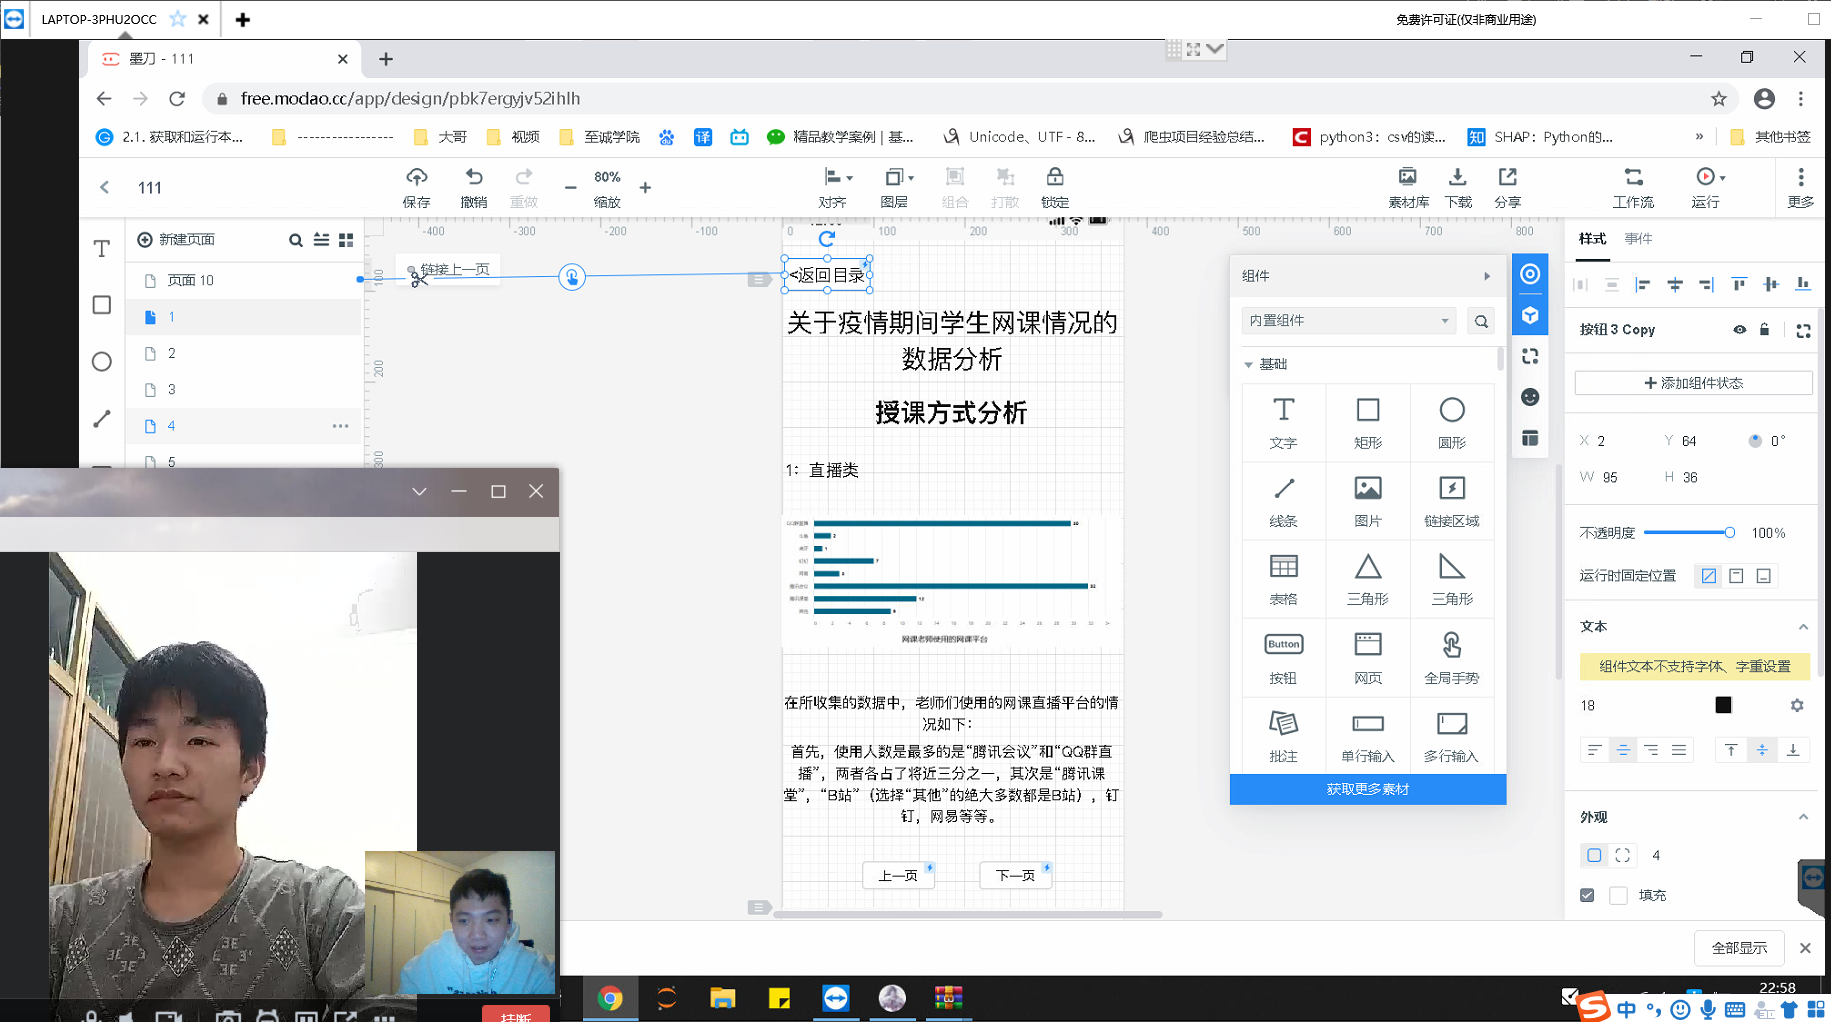Click the collapse page list icon

[x=321, y=240]
